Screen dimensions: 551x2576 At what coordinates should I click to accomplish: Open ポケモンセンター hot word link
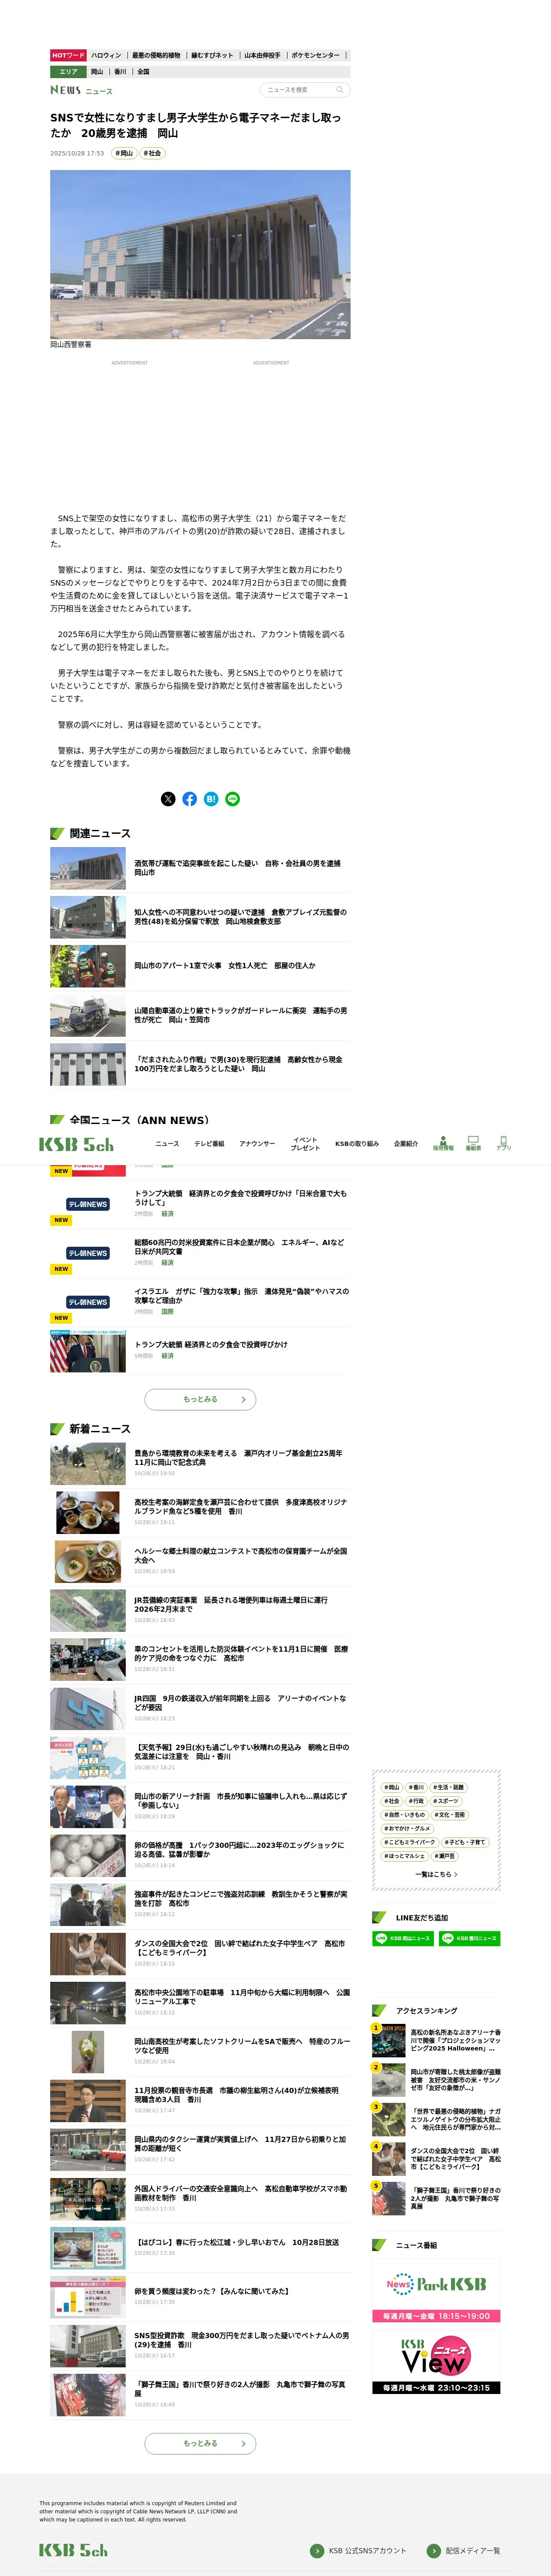tap(316, 56)
